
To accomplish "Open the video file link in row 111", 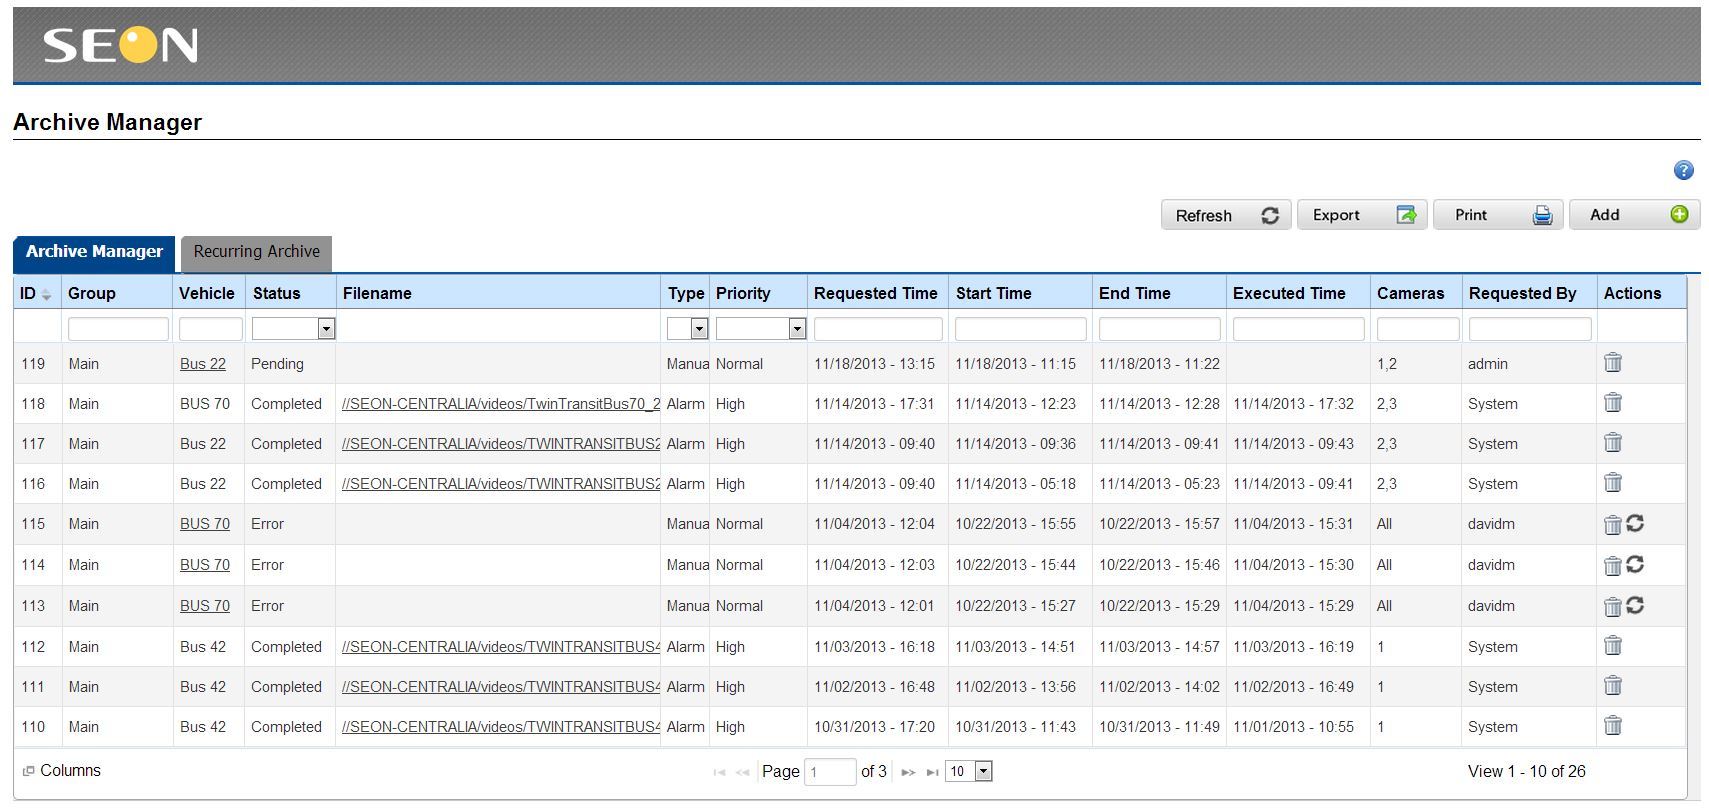I will click(501, 687).
